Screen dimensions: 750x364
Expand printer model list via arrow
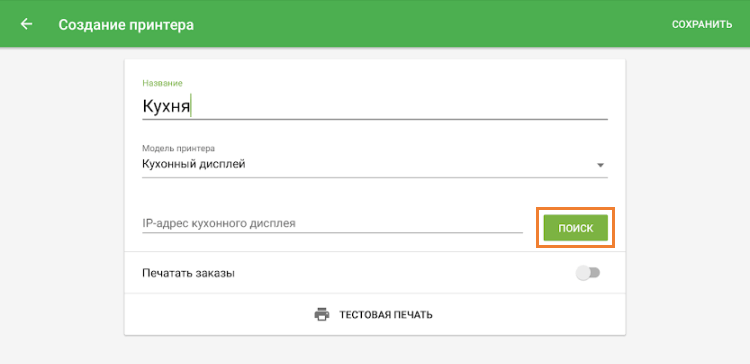click(600, 165)
